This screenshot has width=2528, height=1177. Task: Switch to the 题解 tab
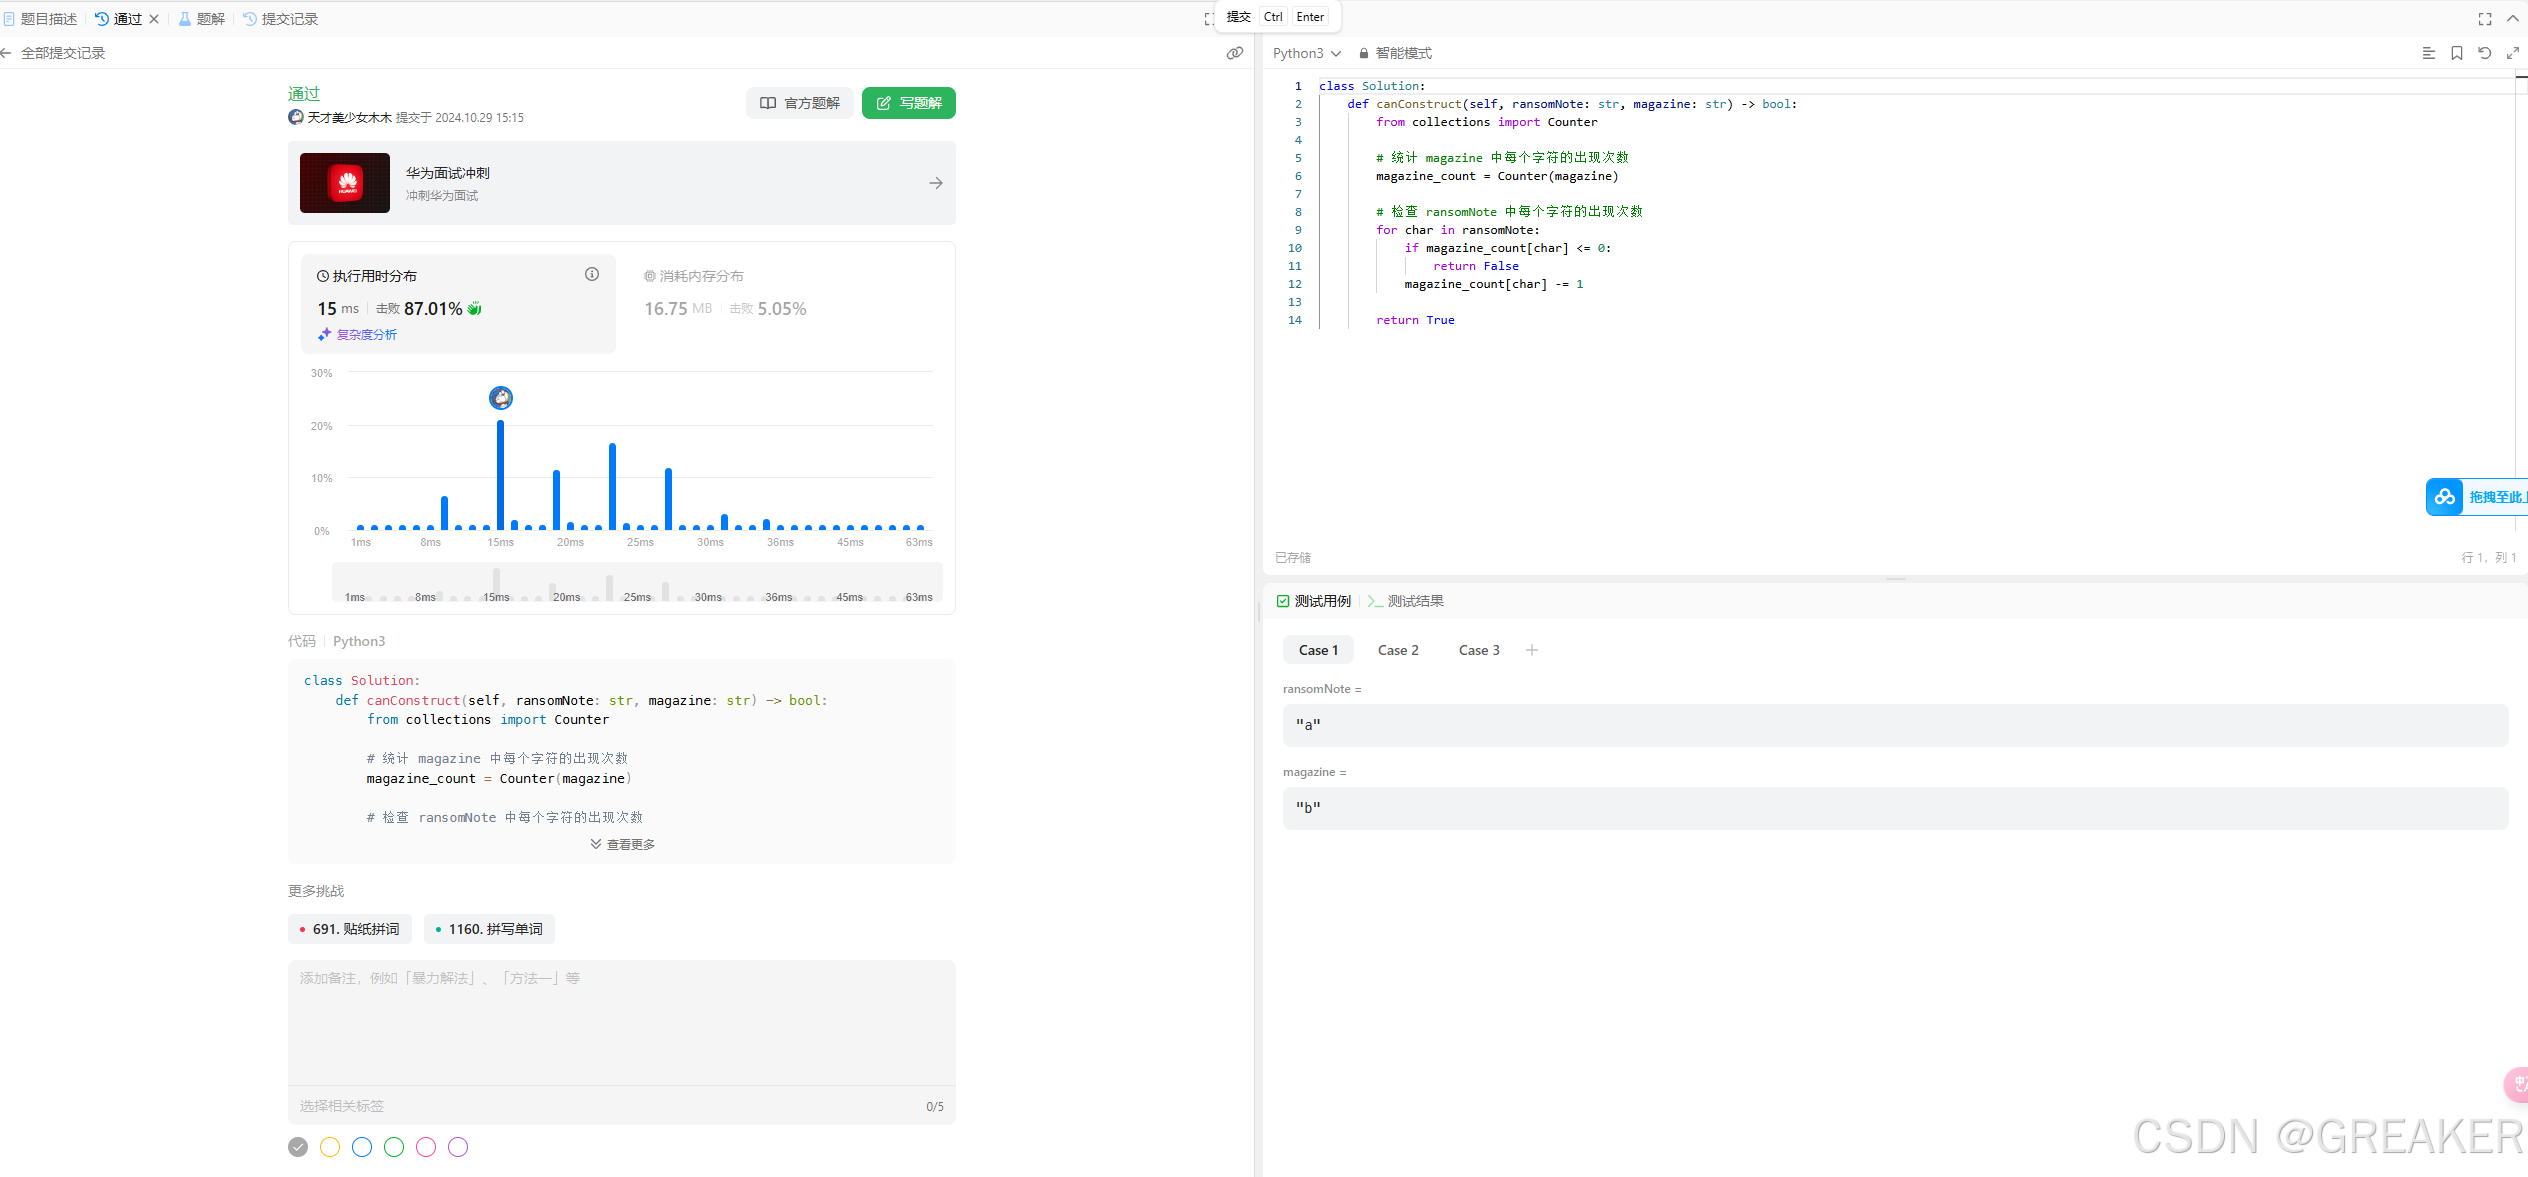click(202, 19)
